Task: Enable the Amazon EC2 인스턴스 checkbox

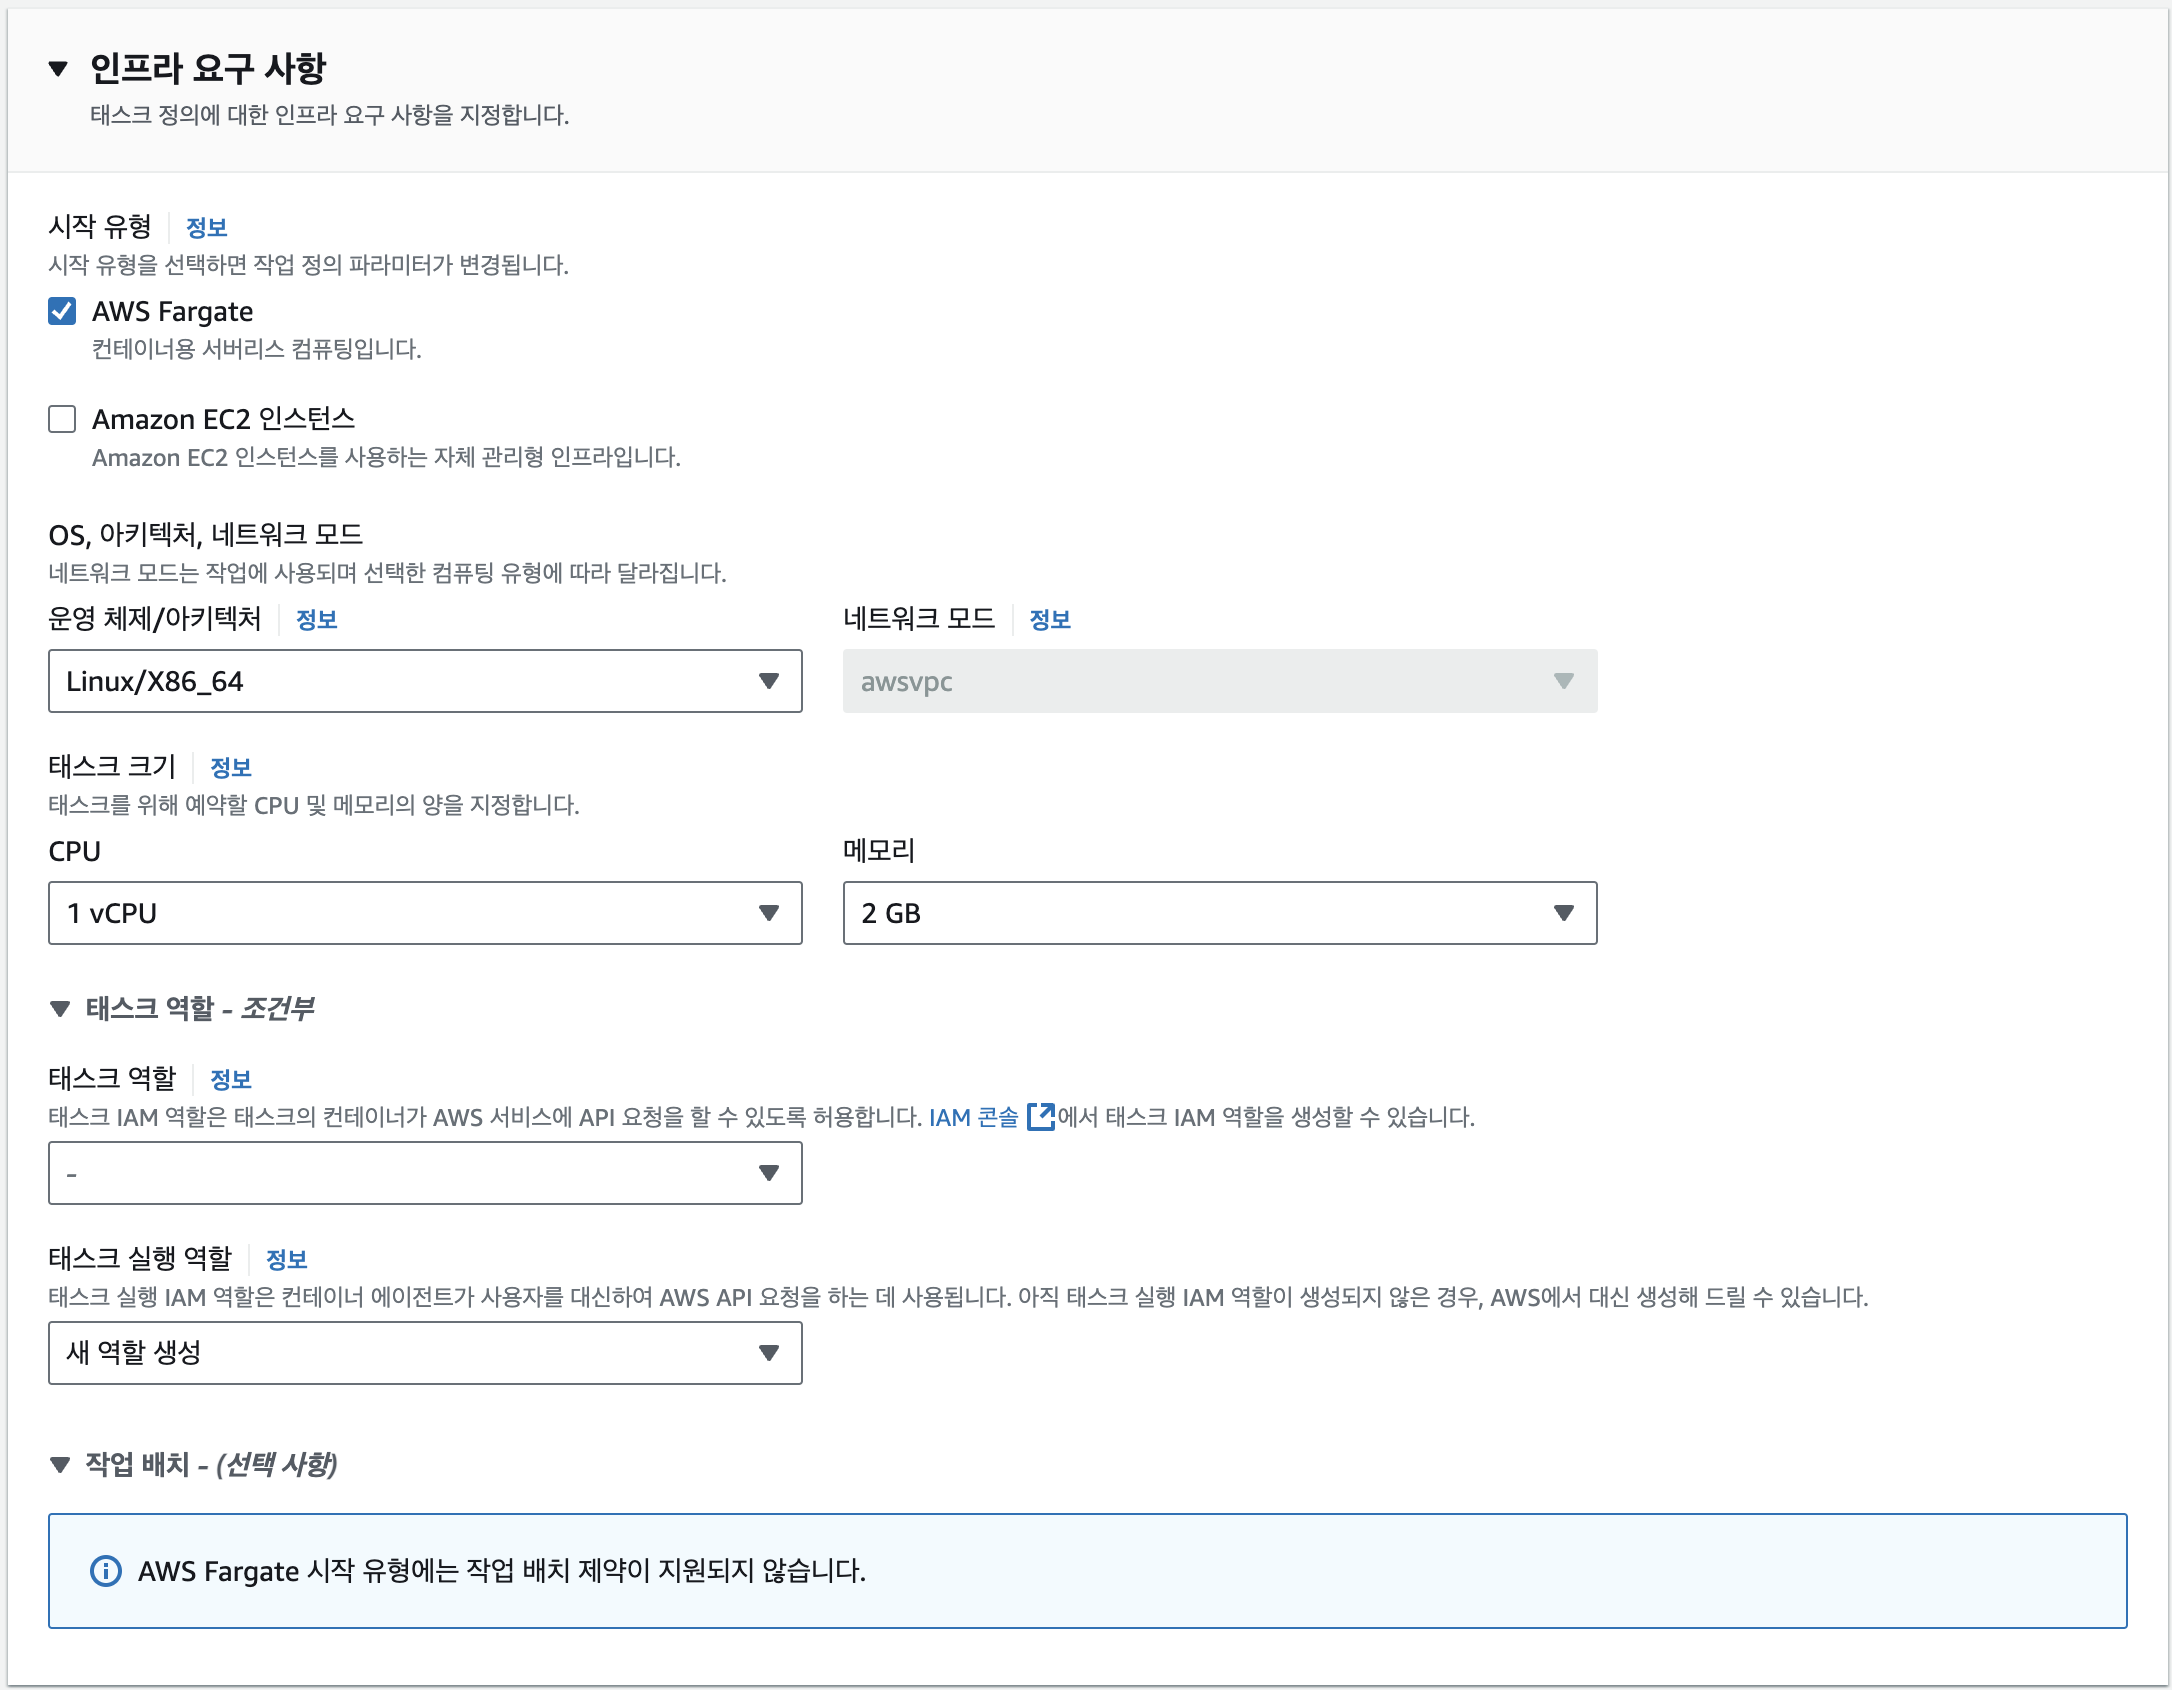Action: [x=62, y=419]
